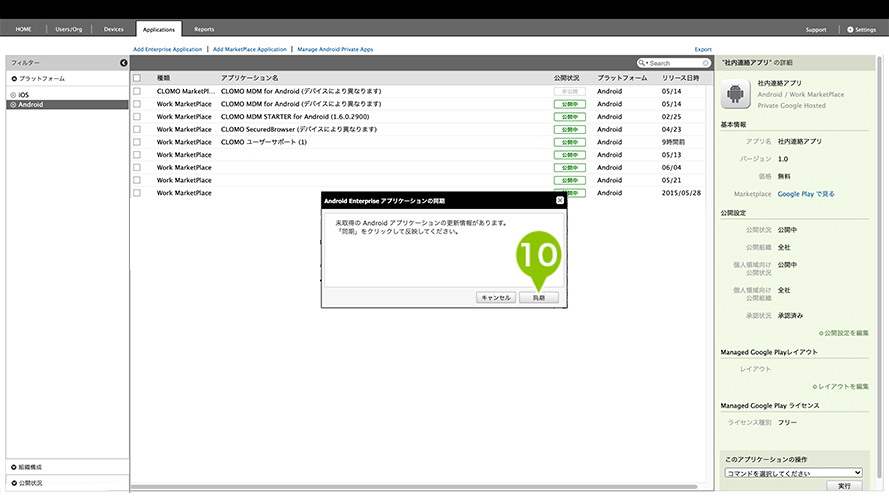Sort by 公開状況 column header
Screen dimensions: 889x500
tap(566, 78)
